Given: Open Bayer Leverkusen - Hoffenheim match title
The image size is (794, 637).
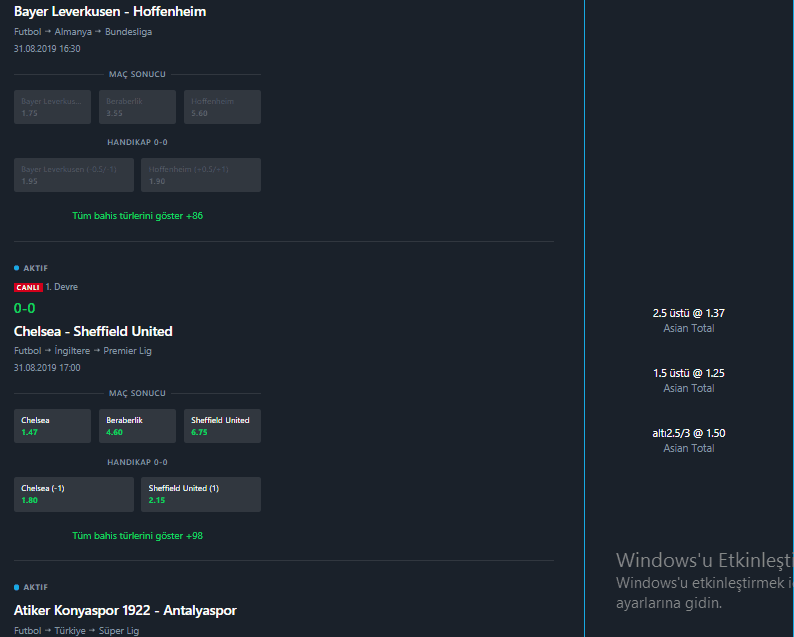Looking at the screenshot, I should pos(110,11).
